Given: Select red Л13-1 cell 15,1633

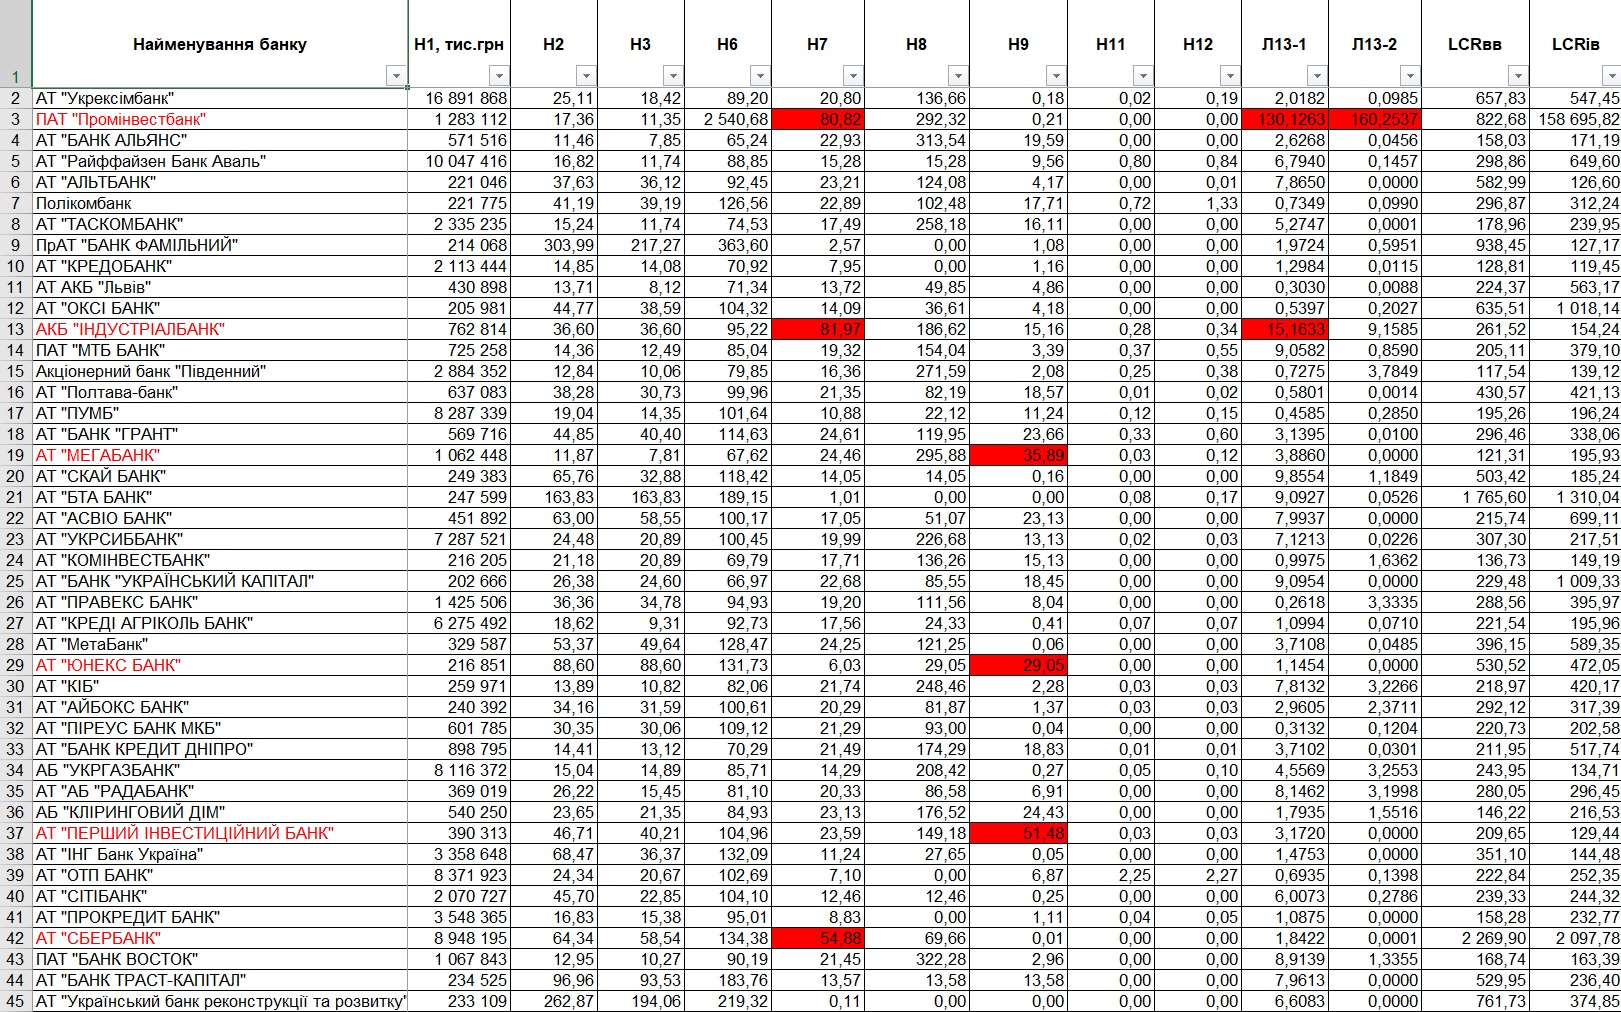Looking at the screenshot, I should tap(1285, 329).
